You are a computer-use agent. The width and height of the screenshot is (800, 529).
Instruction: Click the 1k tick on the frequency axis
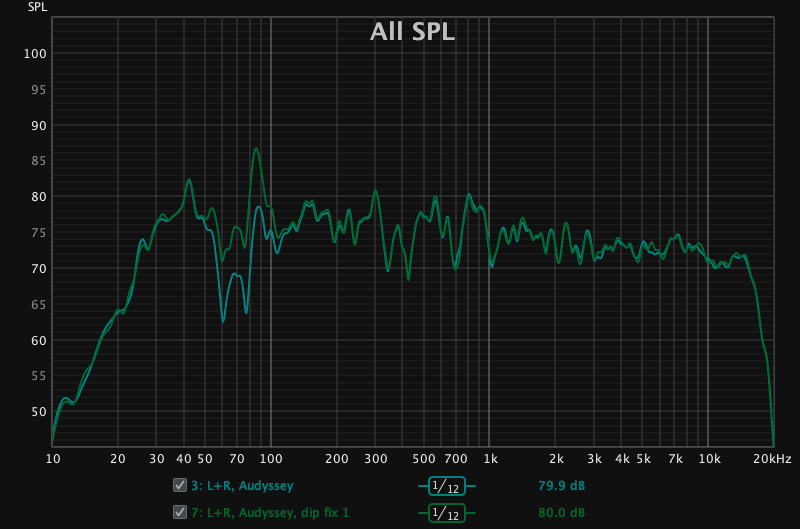(490, 459)
